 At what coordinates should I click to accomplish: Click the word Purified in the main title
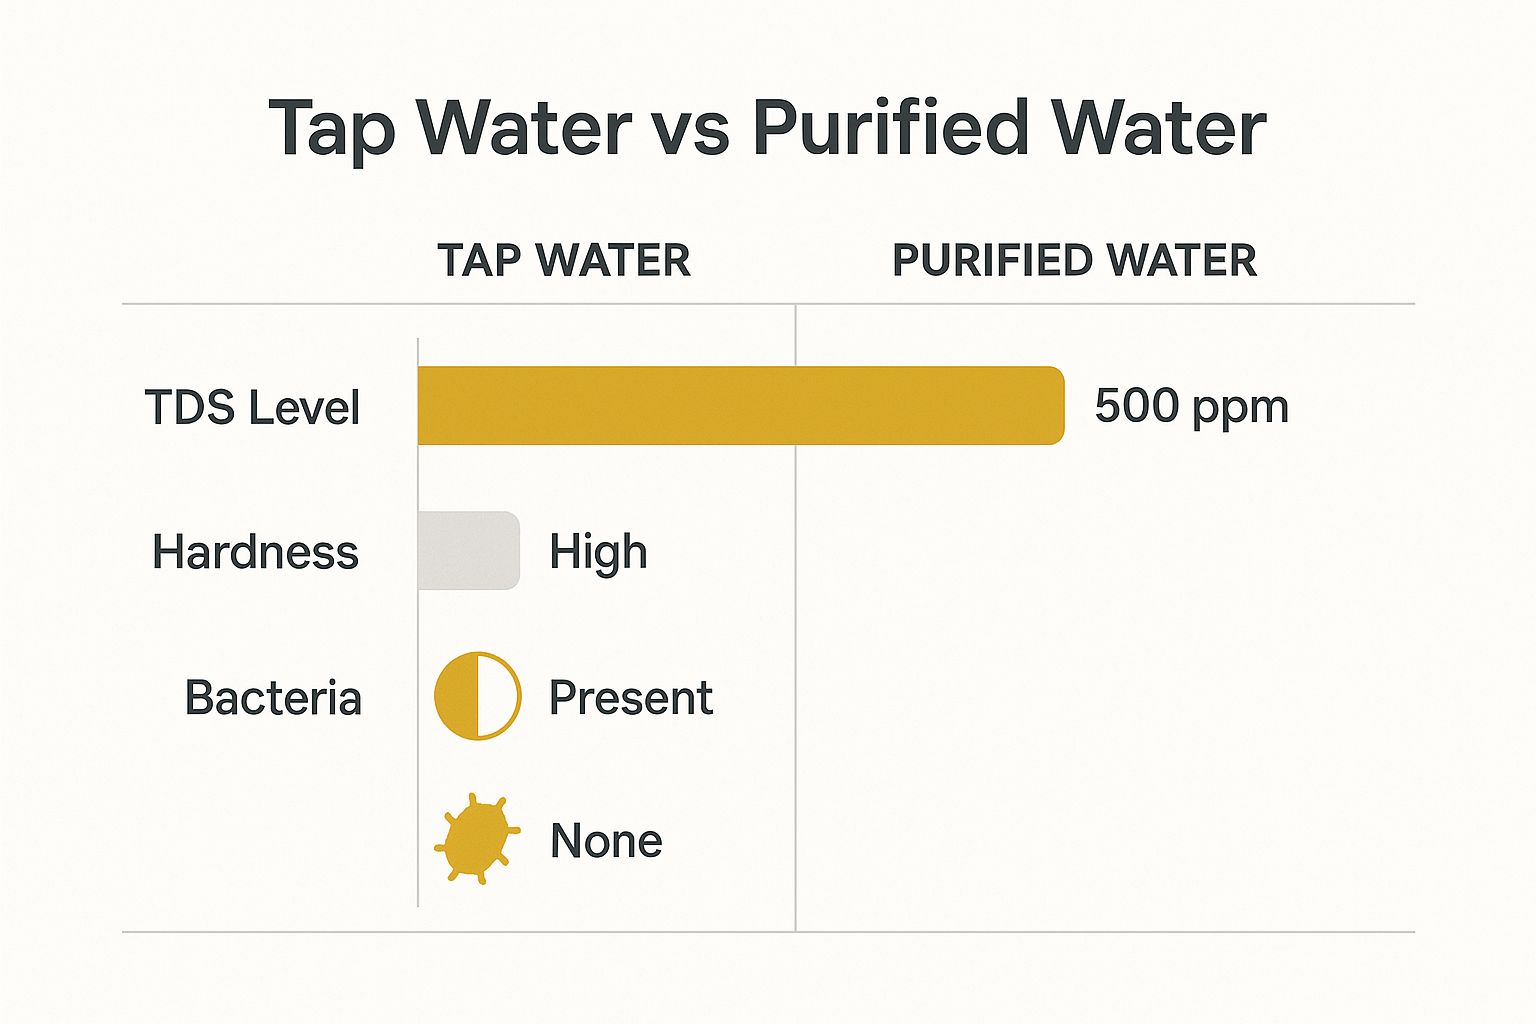pos(890,130)
